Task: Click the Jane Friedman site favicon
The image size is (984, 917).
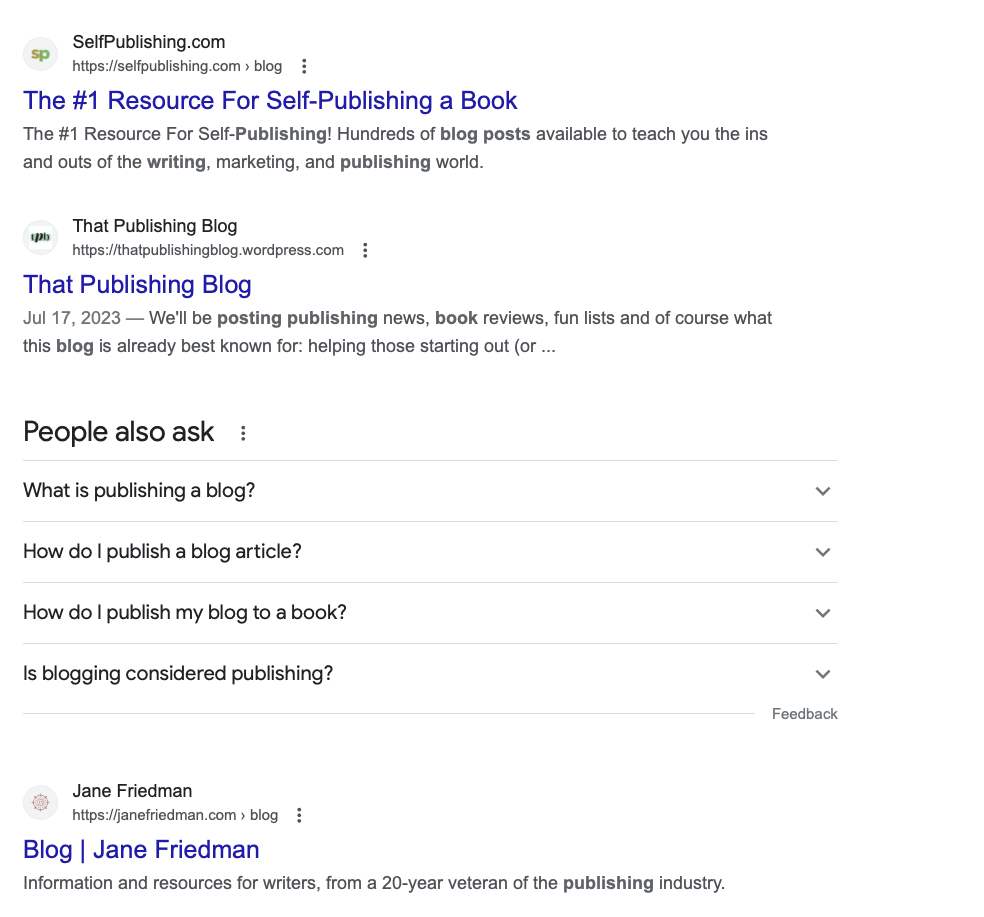Action: (x=41, y=803)
